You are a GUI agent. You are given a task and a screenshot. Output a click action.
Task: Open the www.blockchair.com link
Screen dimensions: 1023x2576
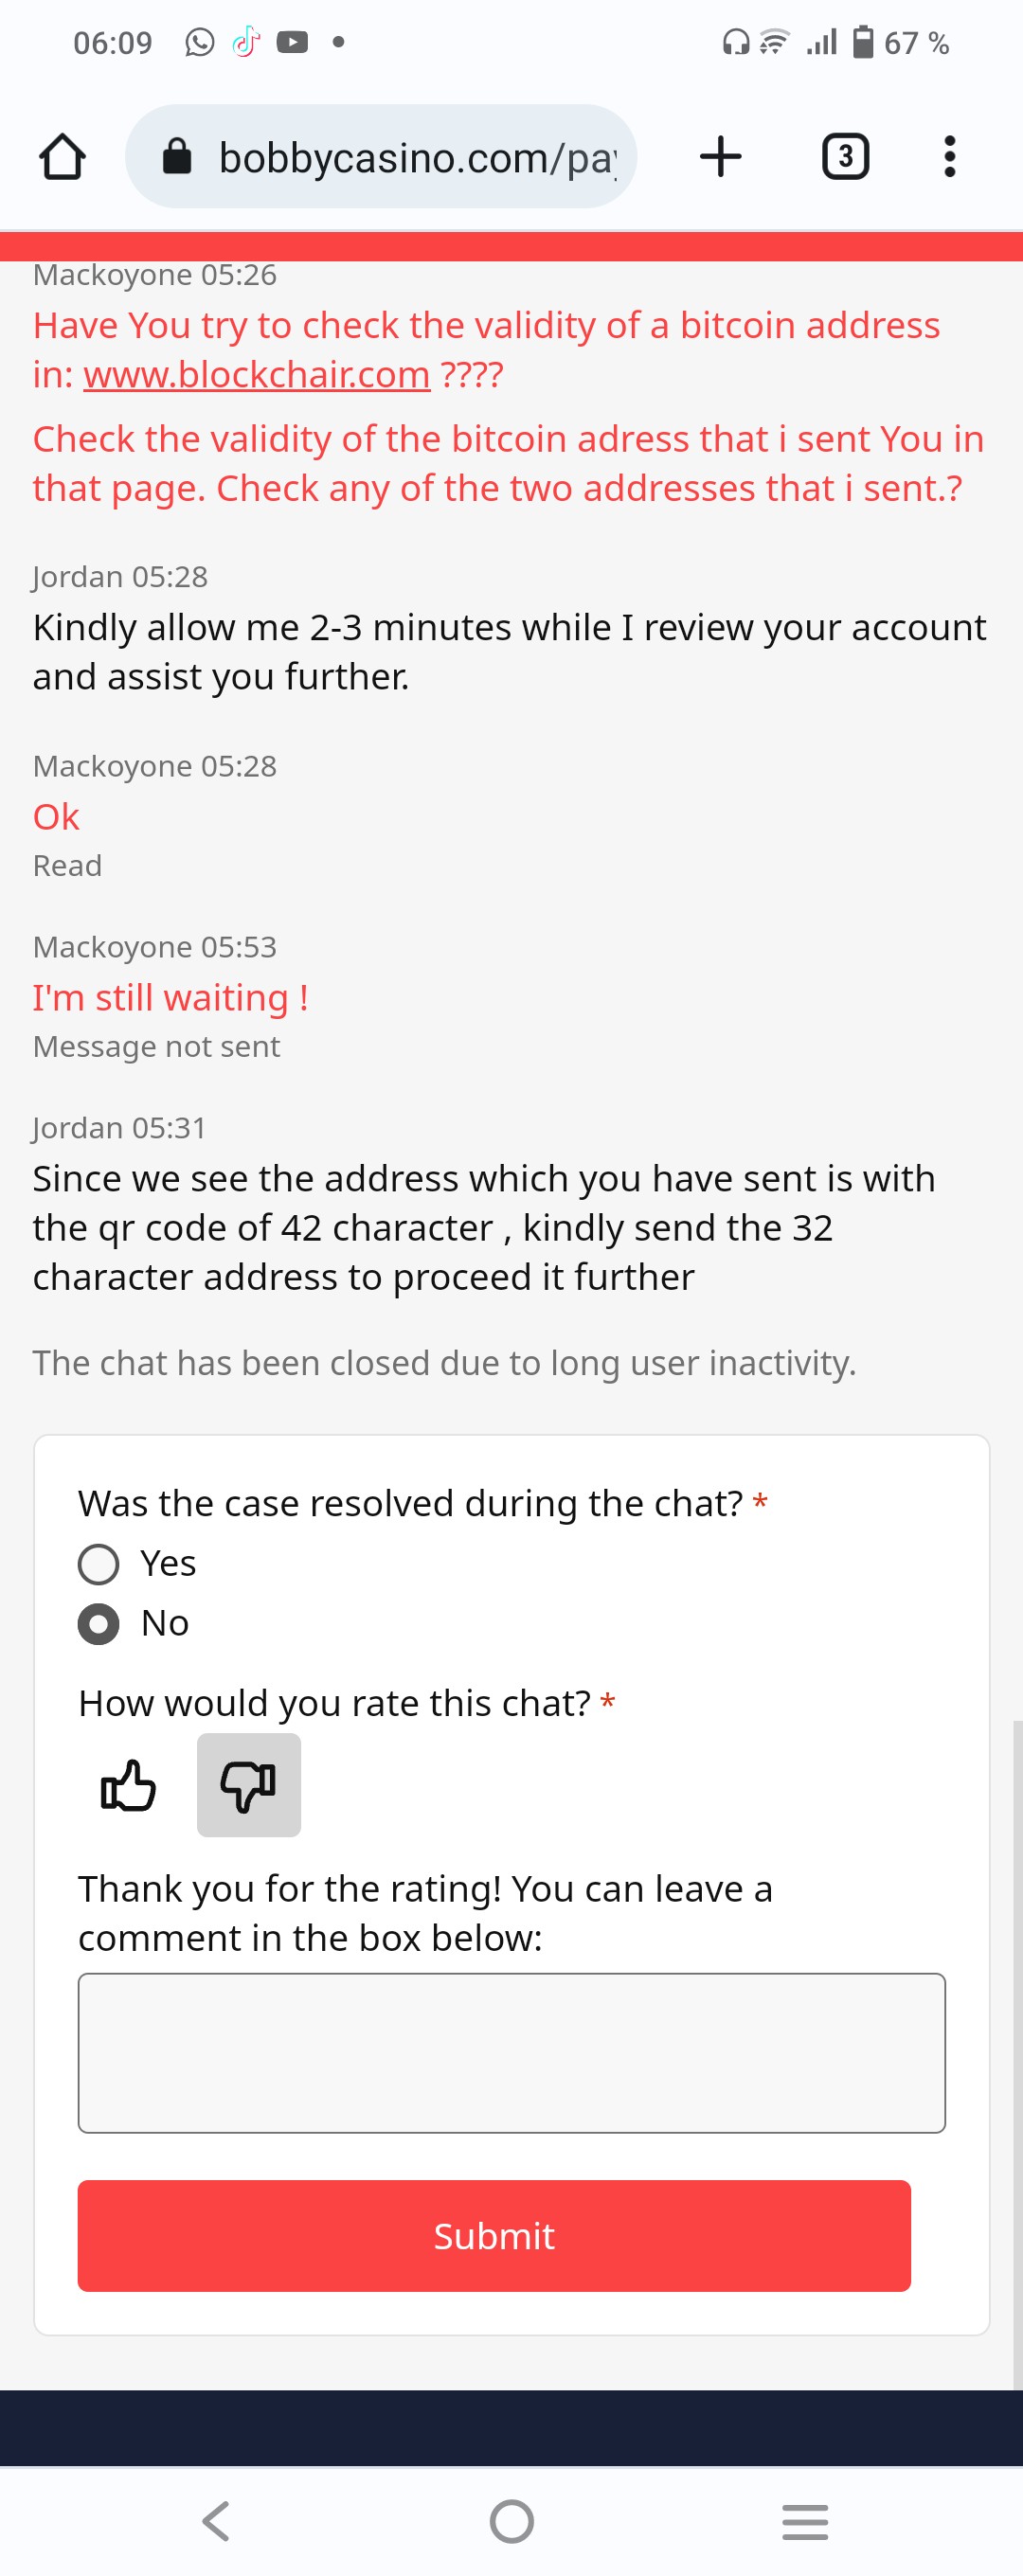(257, 375)
